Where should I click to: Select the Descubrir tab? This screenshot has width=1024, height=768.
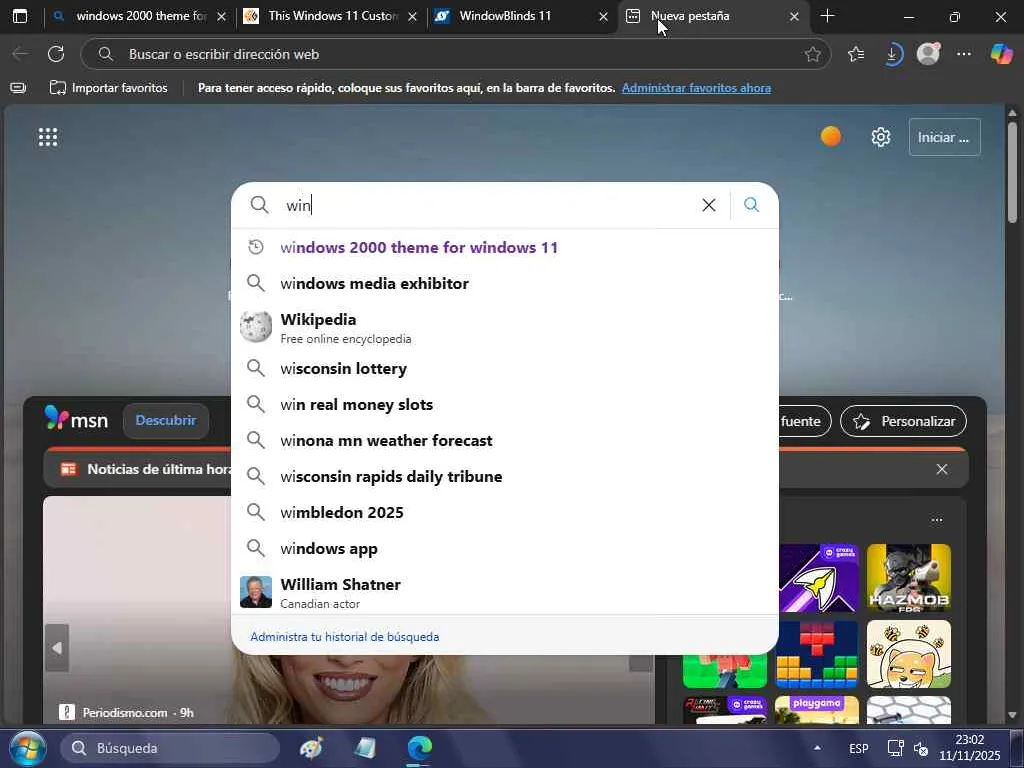point(165,421)
